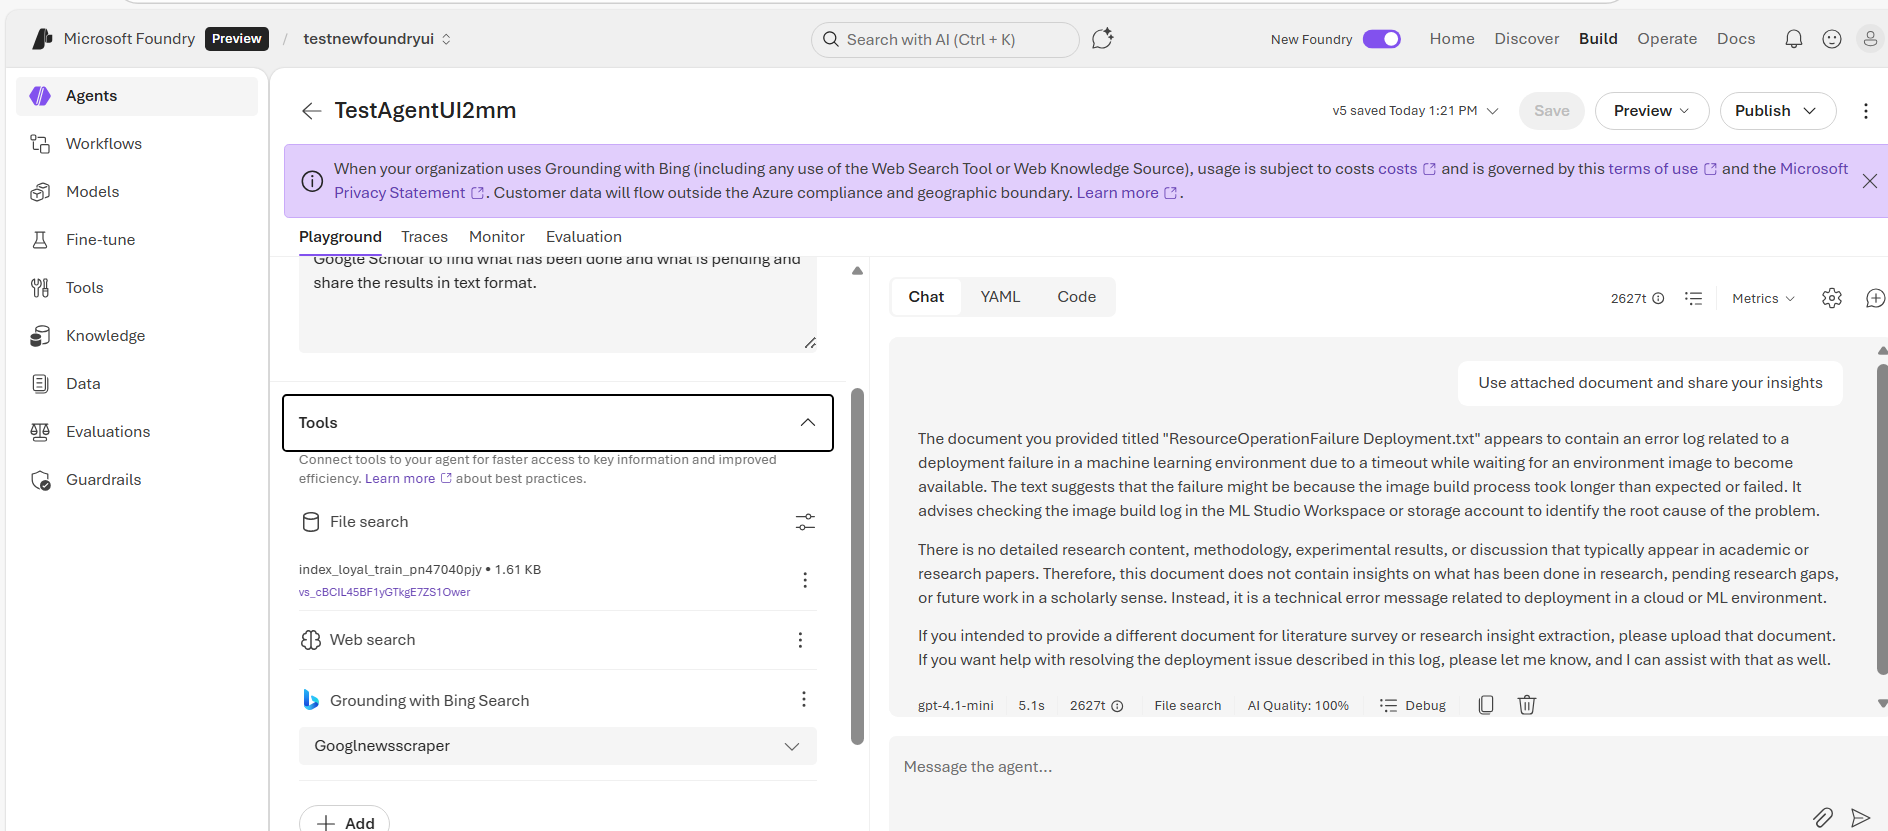Open the user account avatar
The image size is (1888, 831).
pos(1869,39)
